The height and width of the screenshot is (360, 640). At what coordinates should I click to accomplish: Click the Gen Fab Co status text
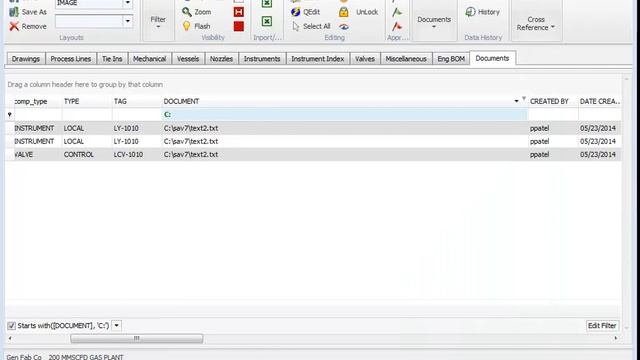(24, 357)
